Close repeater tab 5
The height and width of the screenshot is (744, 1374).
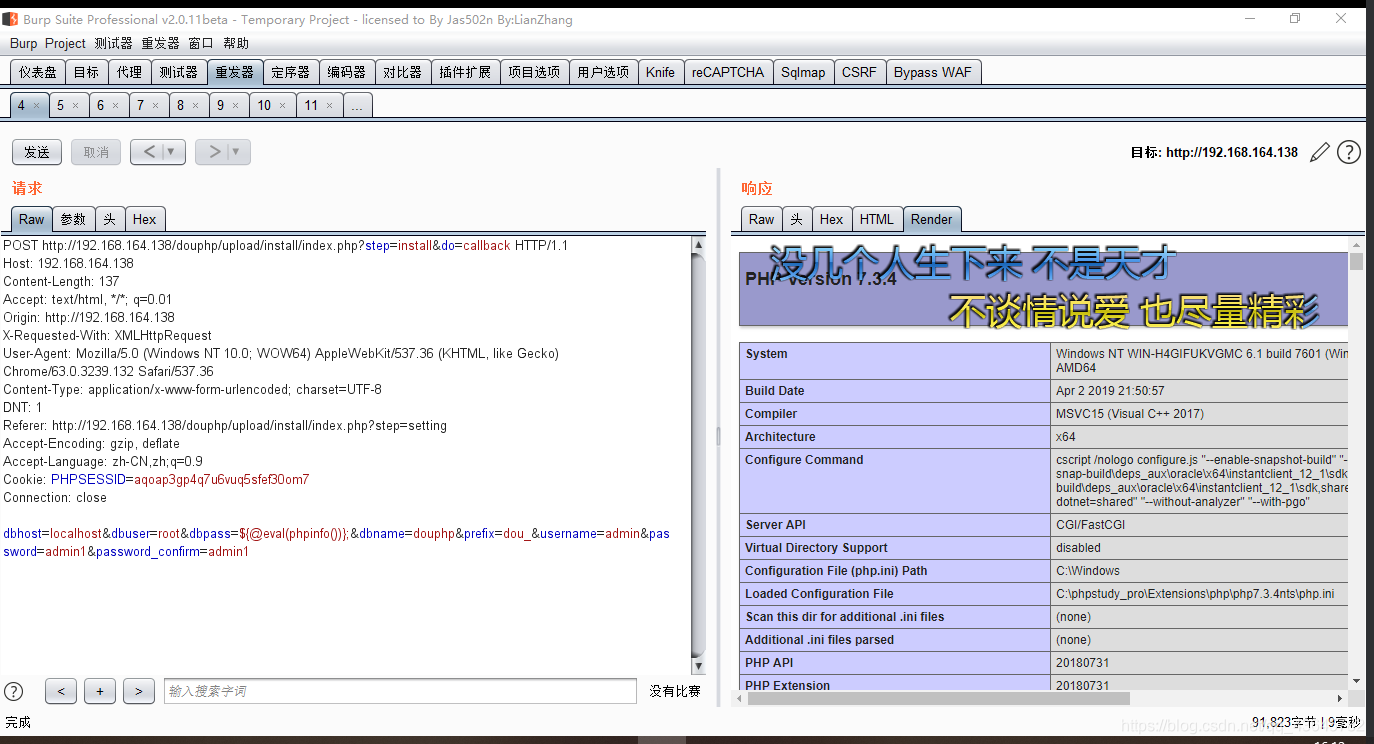click(x=75, y=105)
